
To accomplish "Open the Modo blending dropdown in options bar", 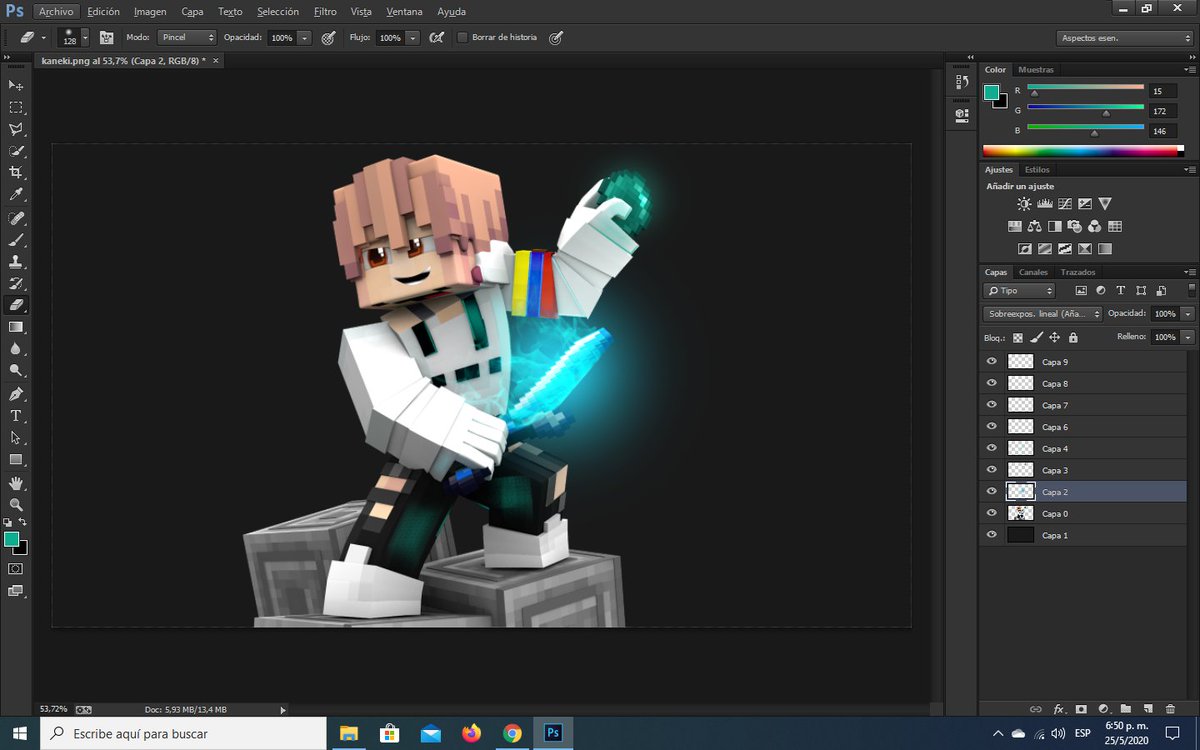I will pyautogui.click(x=185, y=38).
